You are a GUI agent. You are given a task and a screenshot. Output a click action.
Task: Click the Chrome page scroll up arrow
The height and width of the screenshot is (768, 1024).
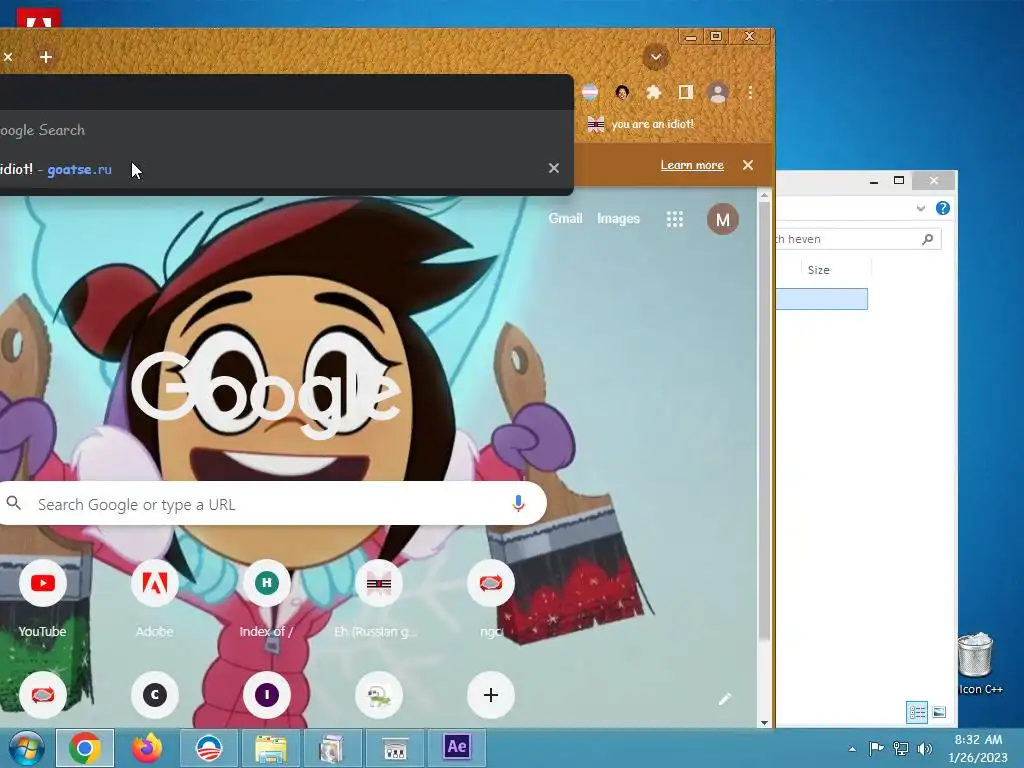coord(764,195)
